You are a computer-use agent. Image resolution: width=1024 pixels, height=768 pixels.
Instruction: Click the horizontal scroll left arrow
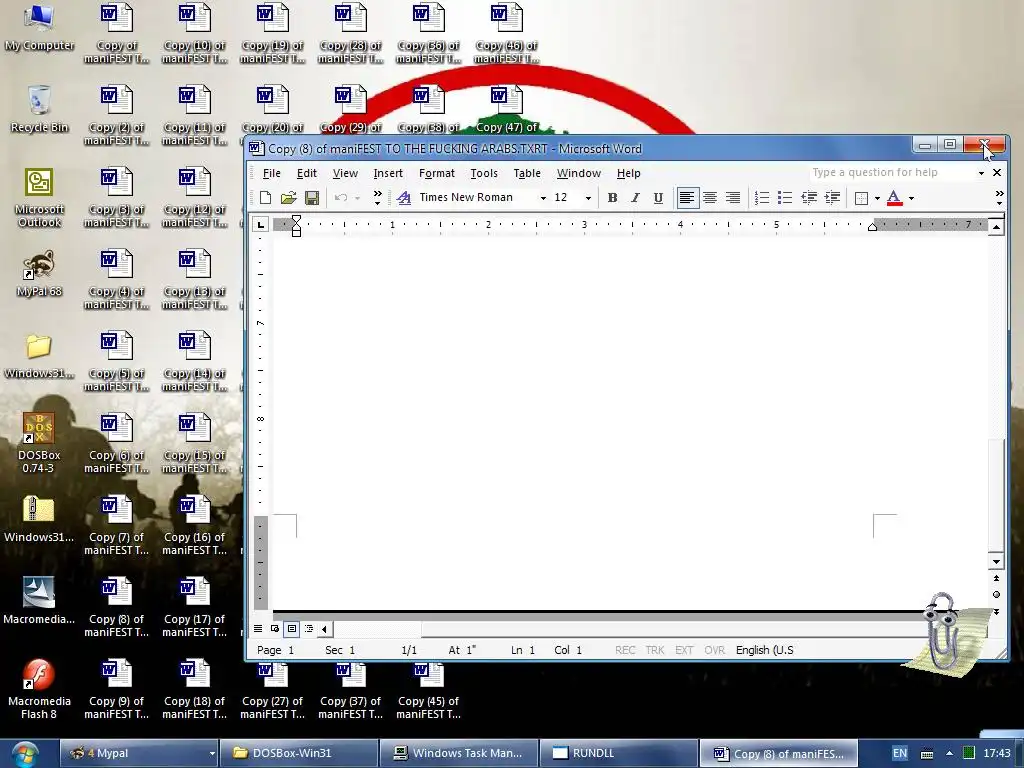pos(325,629)
